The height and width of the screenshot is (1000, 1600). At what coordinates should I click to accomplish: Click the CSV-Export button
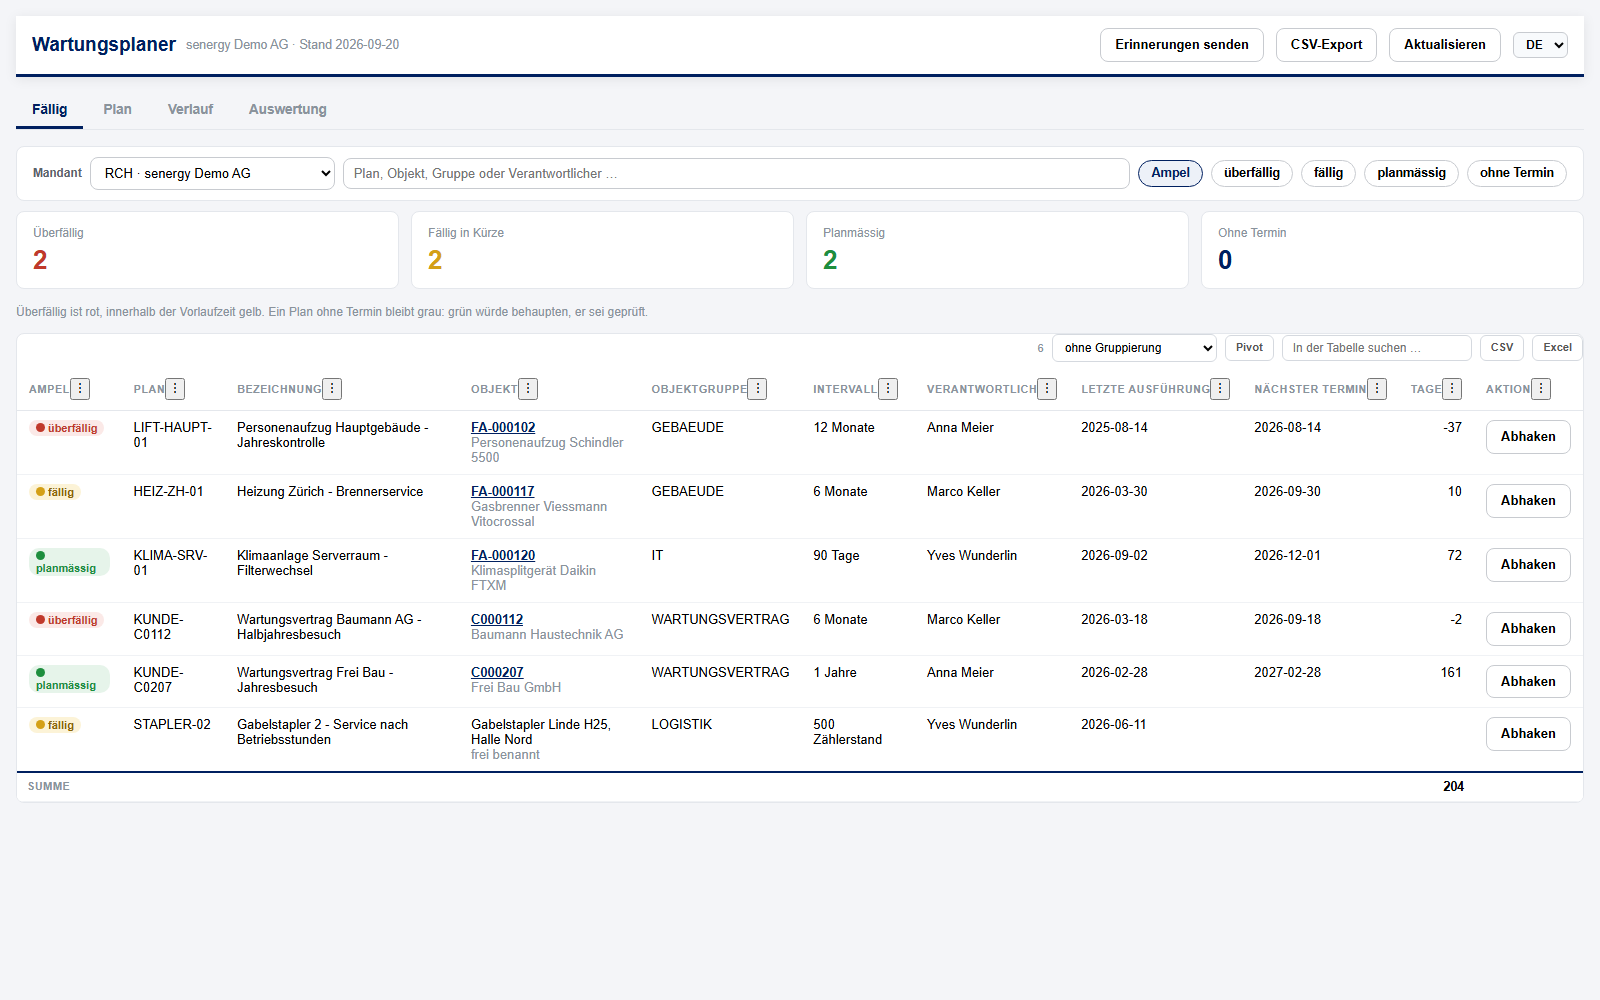(x=1326, y=45)
